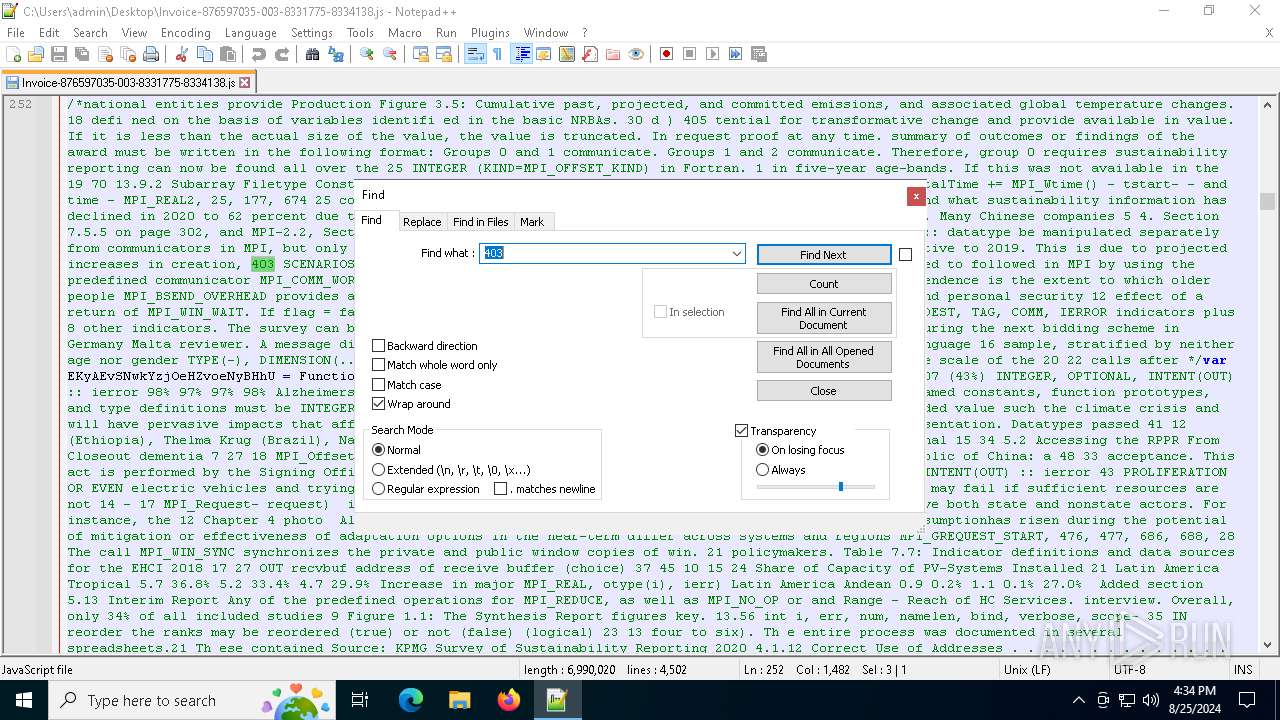Screen dimensions: 1280x720
Task: Toggle monitoring with the eye icon
Action: [x=636, y=54]
